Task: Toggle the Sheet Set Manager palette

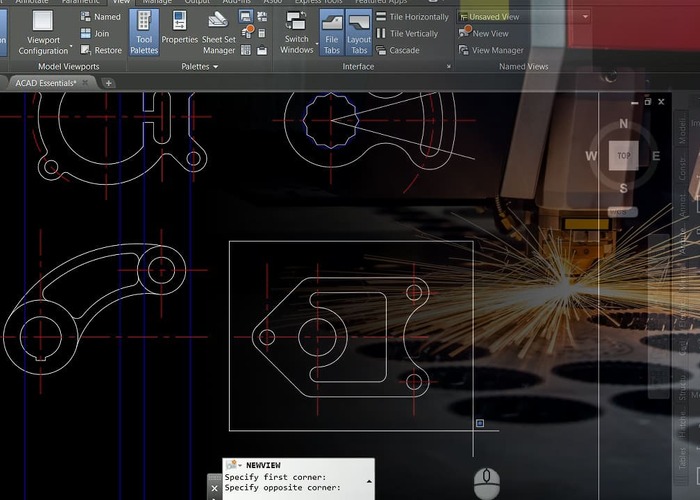Action: (x=218, y=33)
